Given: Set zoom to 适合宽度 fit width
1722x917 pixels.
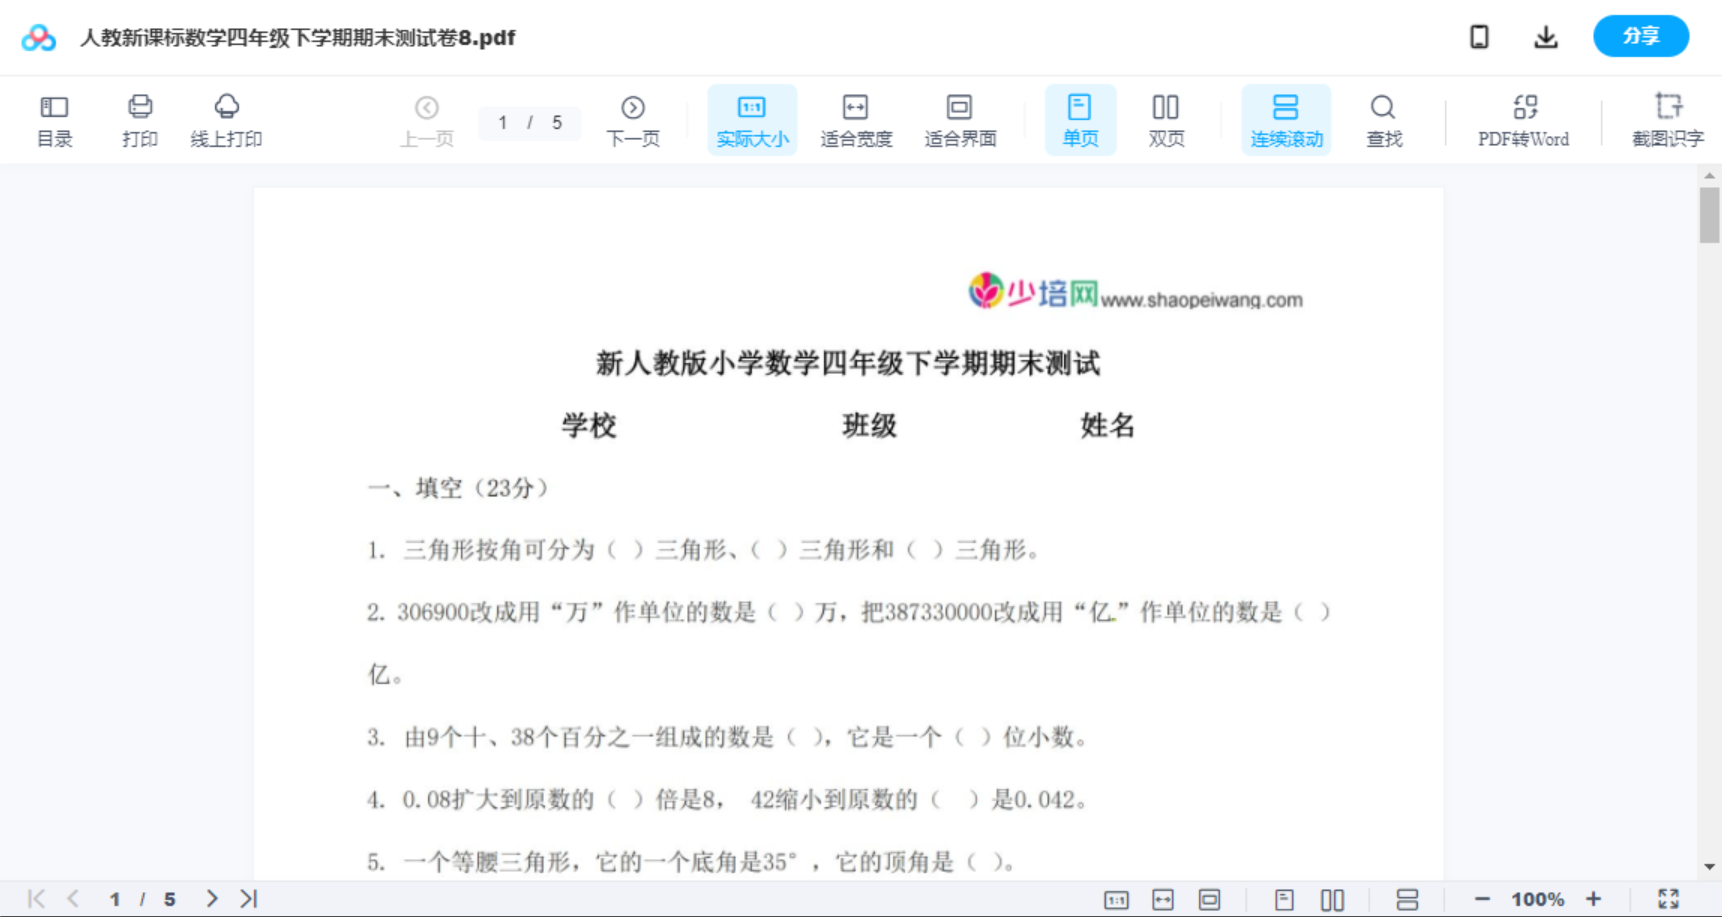Looking at the screenshot, I should pos(856,120).
